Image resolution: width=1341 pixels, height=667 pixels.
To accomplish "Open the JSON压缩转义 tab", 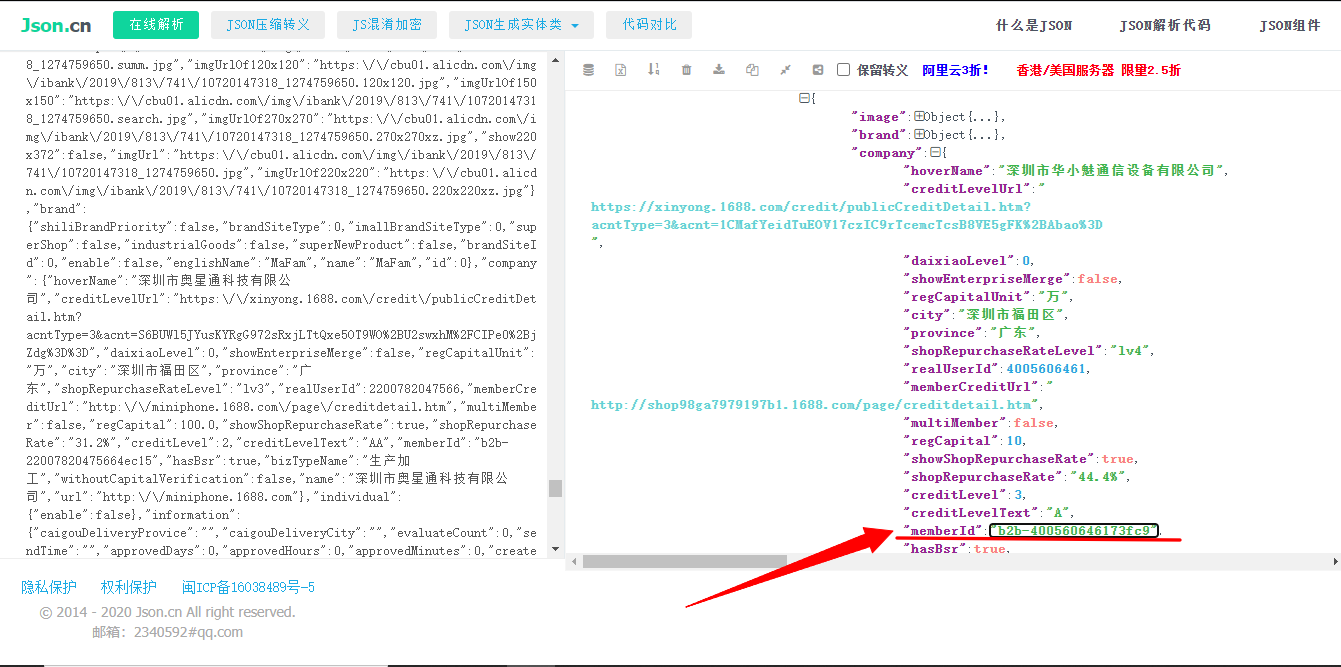I will (x=268, y=25).
